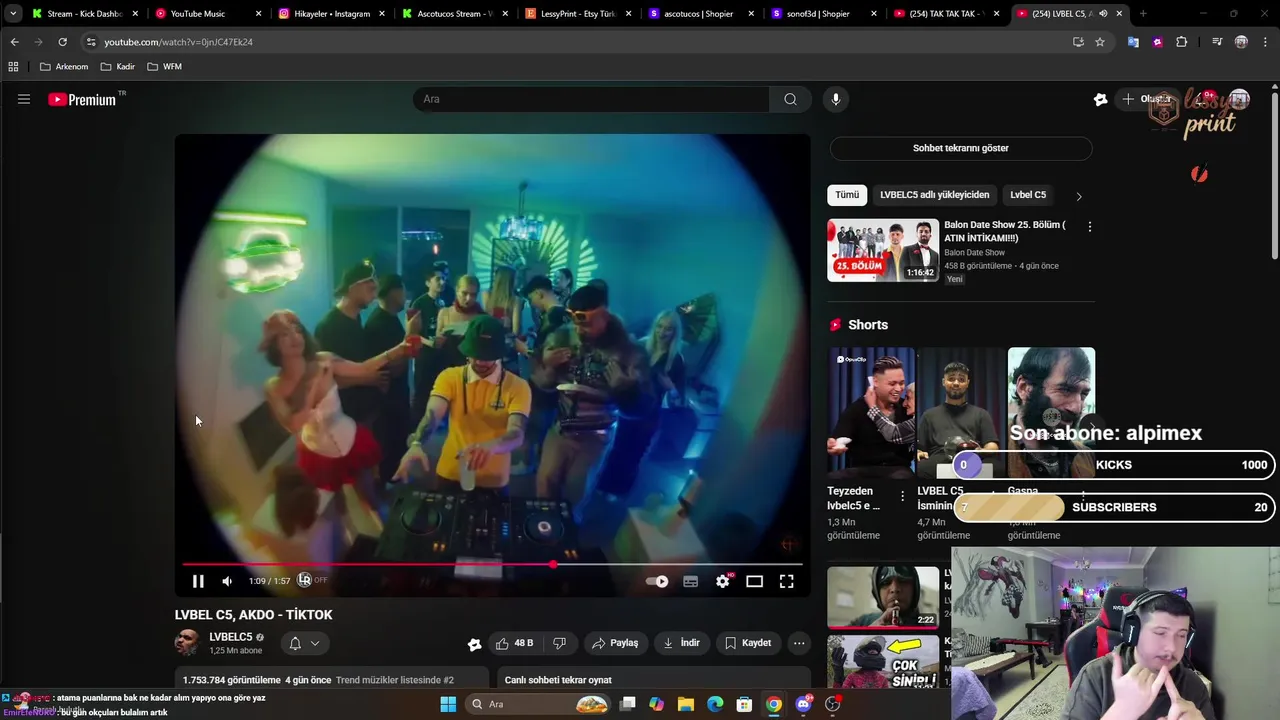The image size is (1280, 720).
Task: Open Discord from the taskbar
Action: 803,704
